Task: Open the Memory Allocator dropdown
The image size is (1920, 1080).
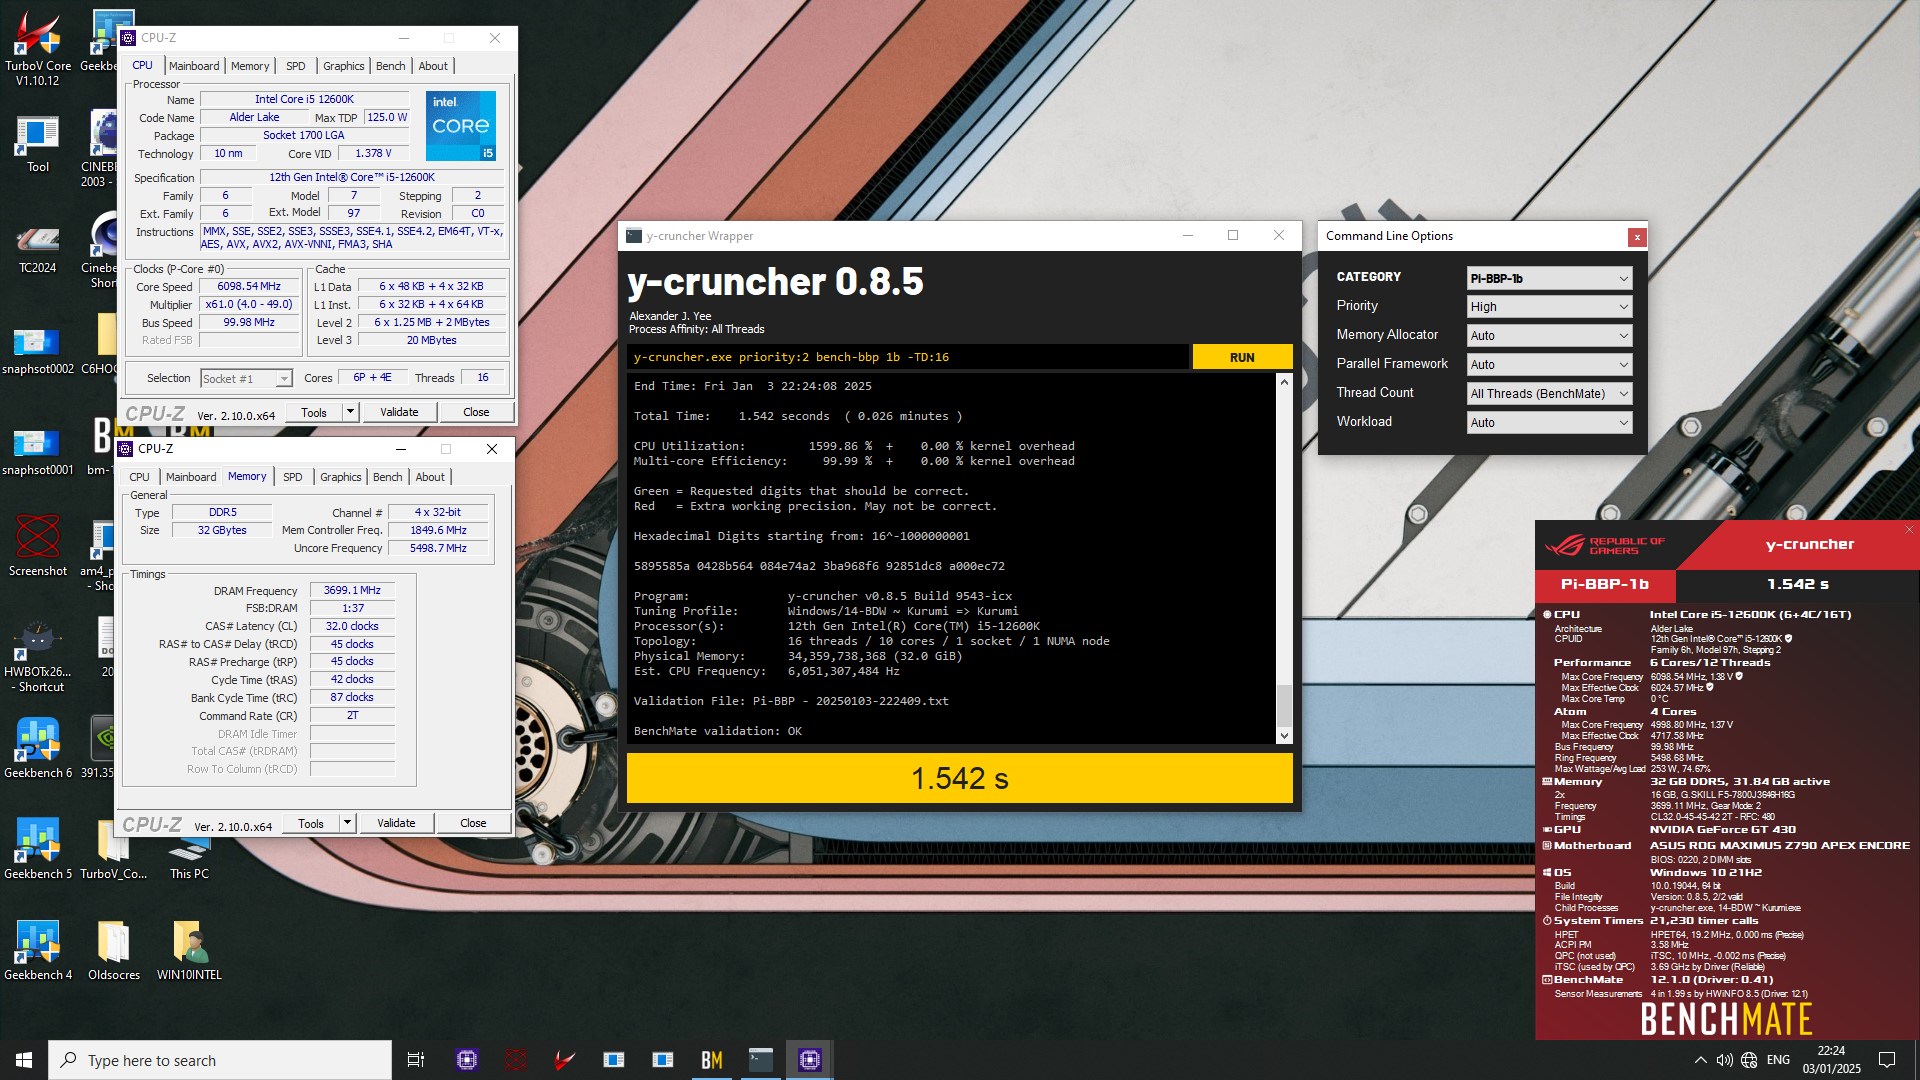Action: pos(1549,336)
